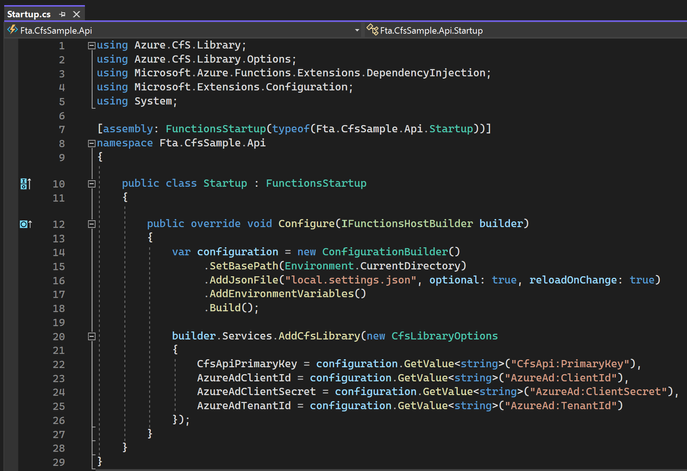Collapse the Configure method block

pos(92,224)
